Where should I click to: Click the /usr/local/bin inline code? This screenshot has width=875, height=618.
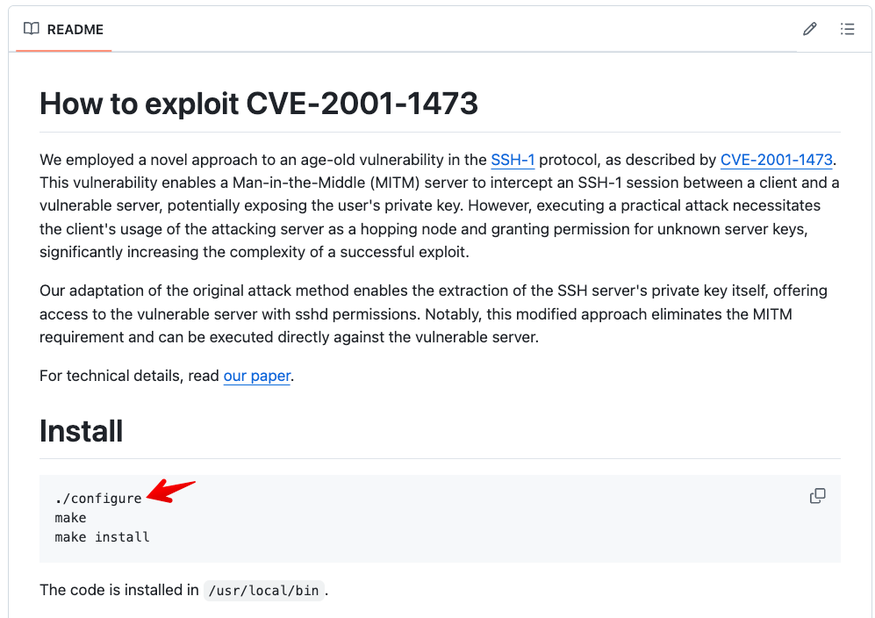click(263, 591)
